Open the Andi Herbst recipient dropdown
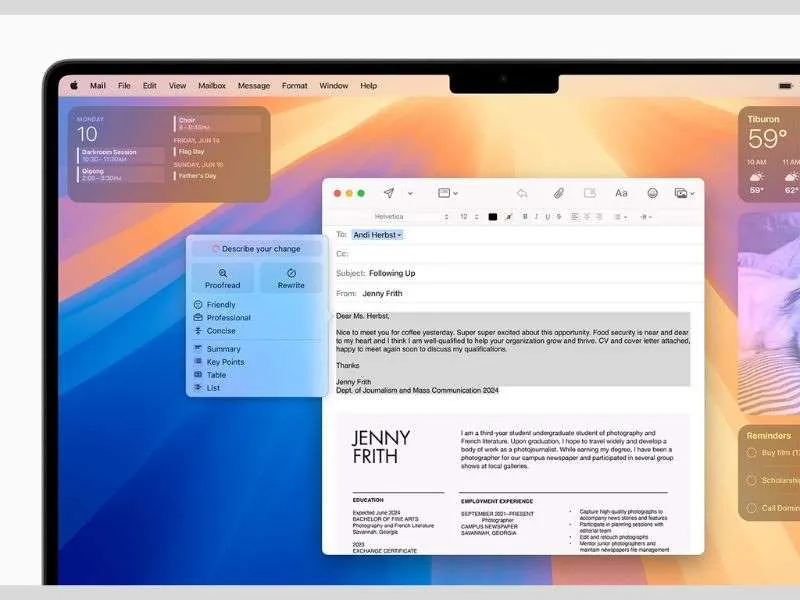 click(378, 235)
